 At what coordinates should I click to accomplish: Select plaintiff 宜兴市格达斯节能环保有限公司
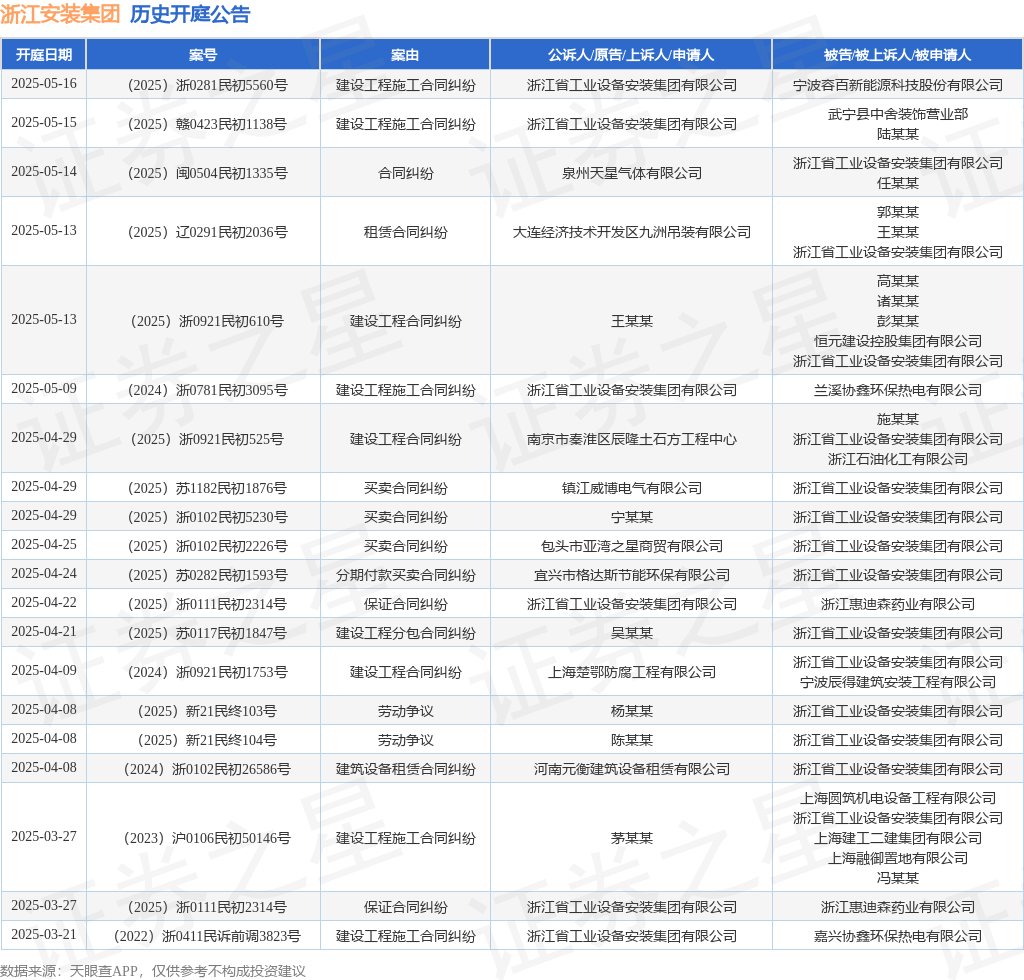point(632,575)
